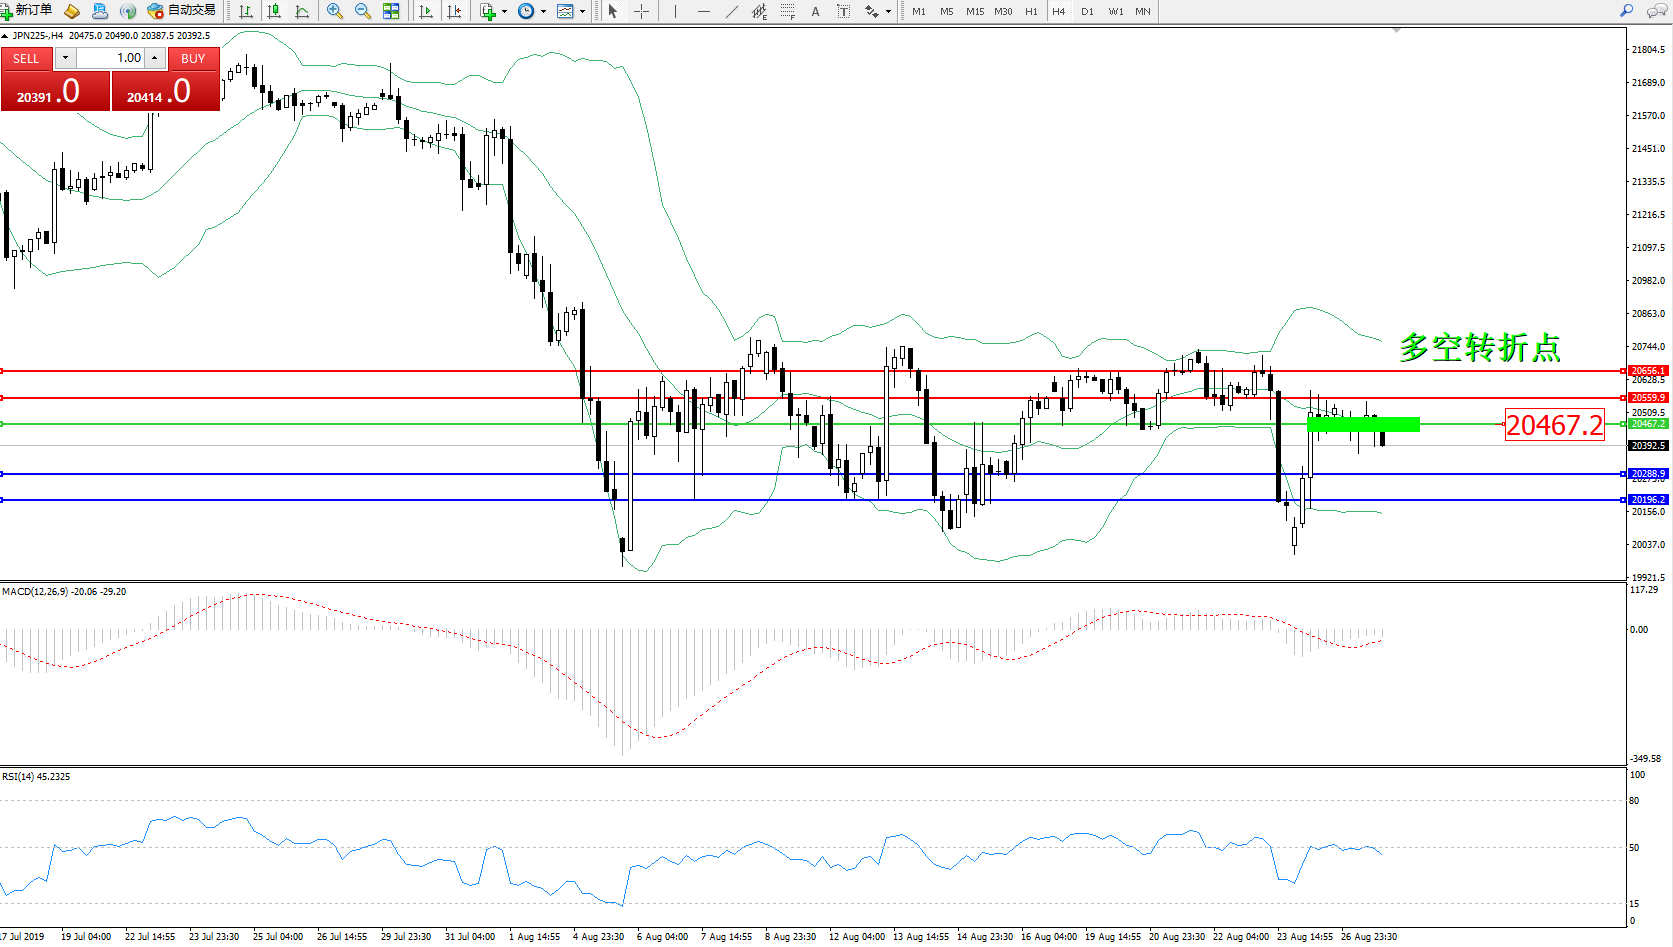
Task: Select the Crosshair tool
Action: point(641,11)
